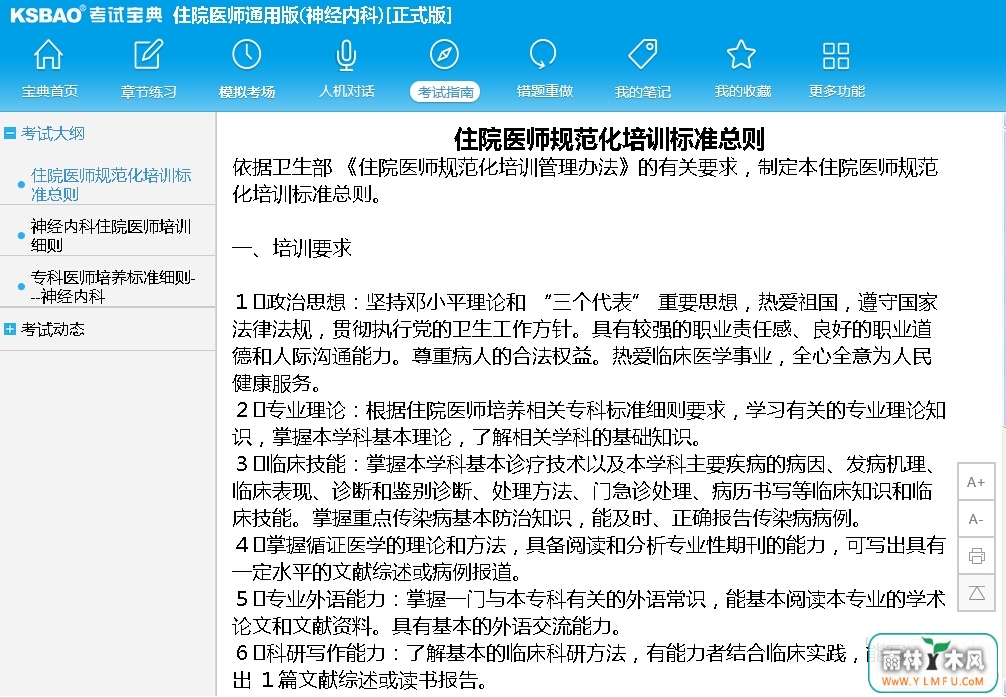
Task: Click the 我的收藏 label
Action: [x=742, y=91]
